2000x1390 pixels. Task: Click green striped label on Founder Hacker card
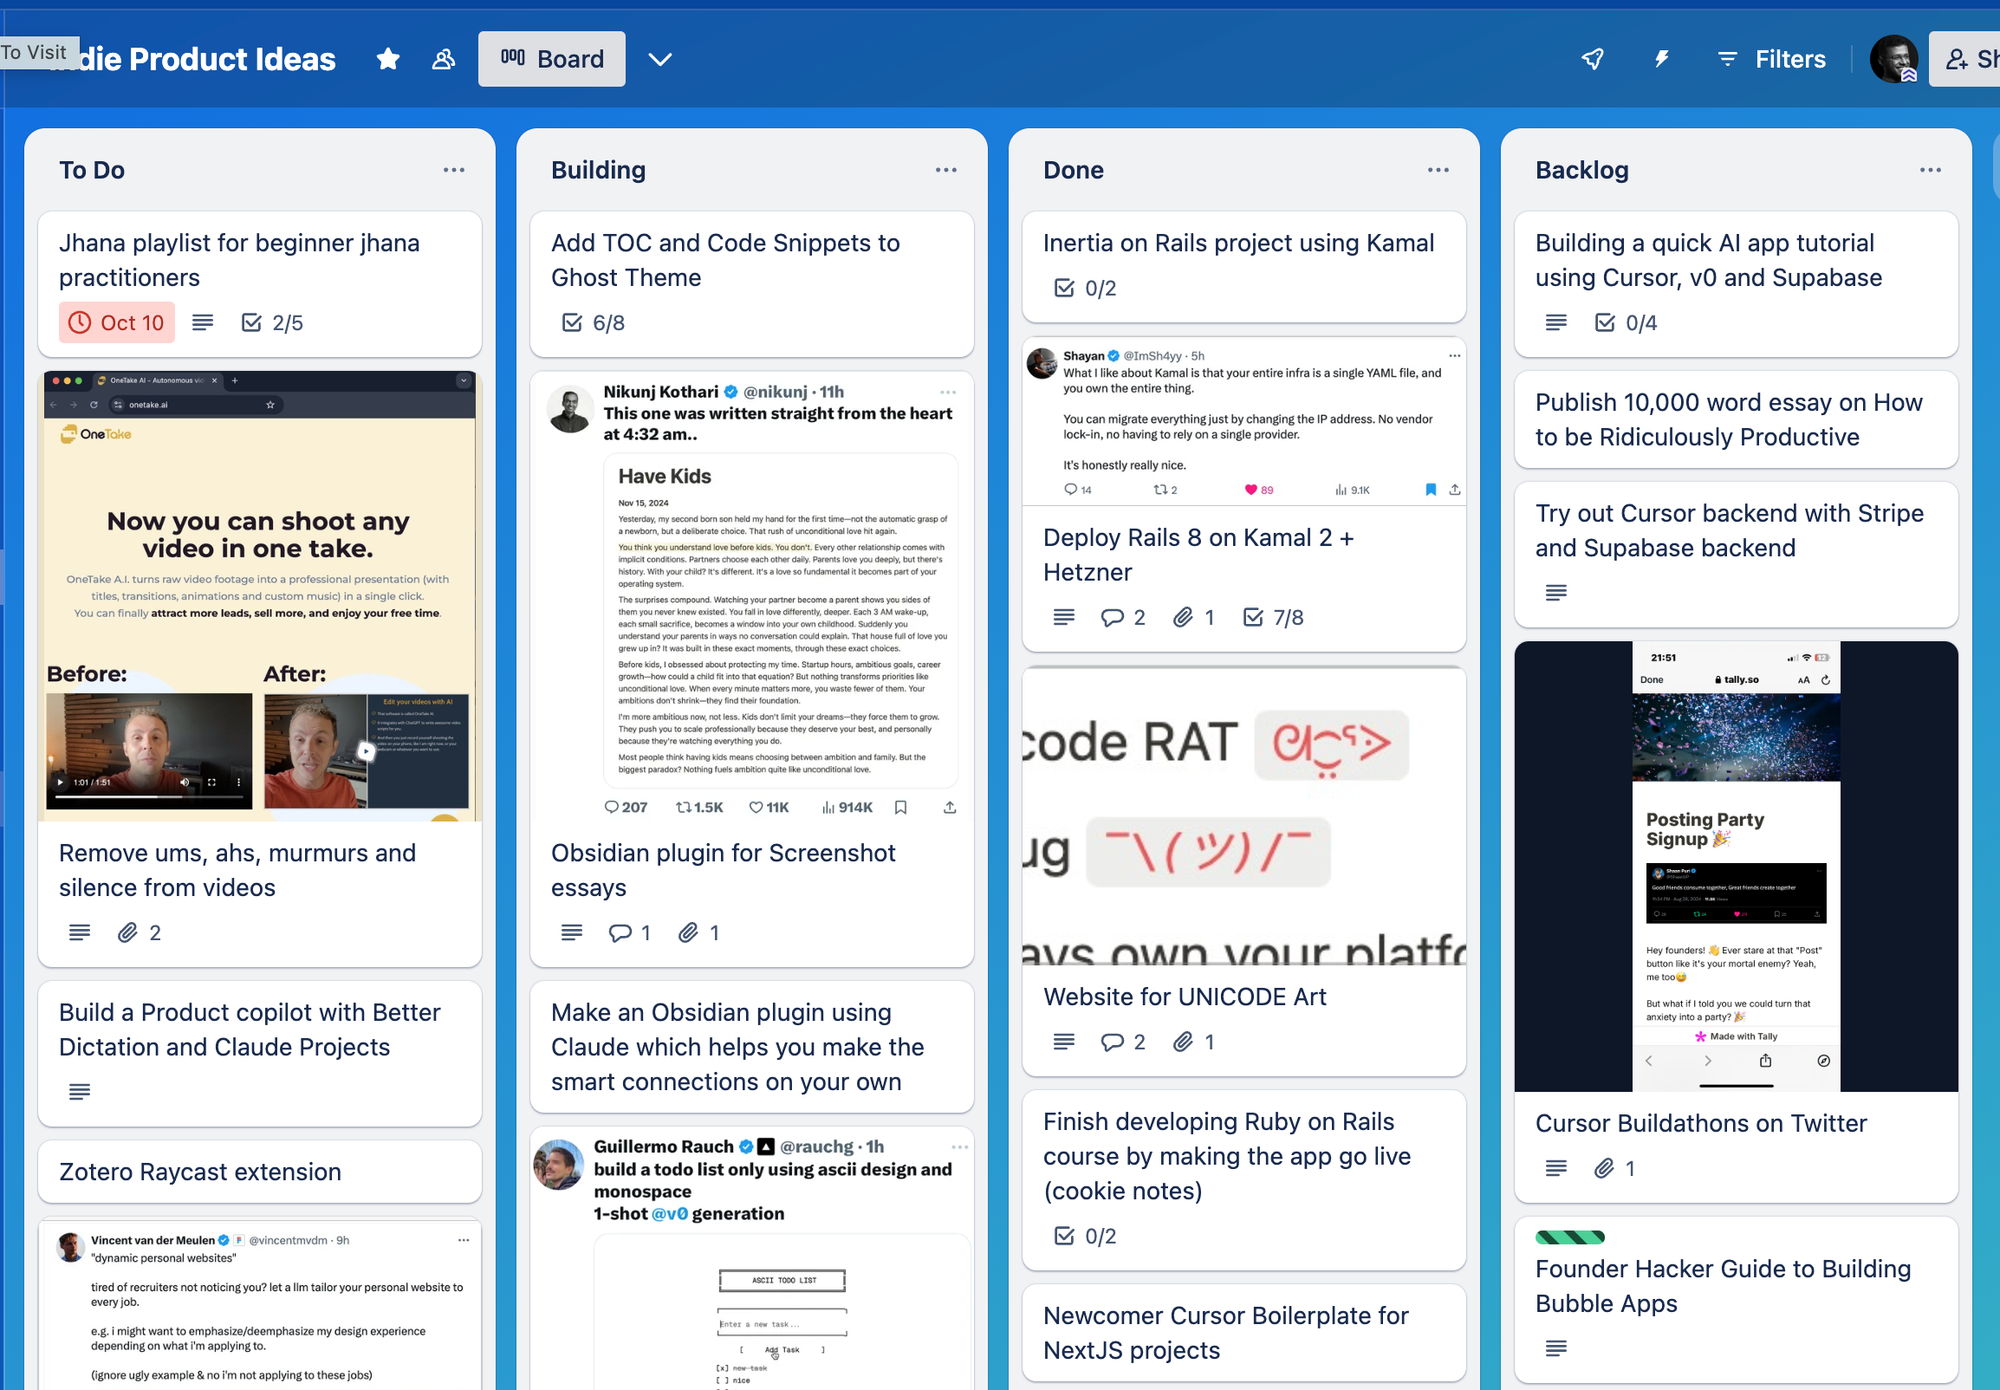(1569, 1237)
